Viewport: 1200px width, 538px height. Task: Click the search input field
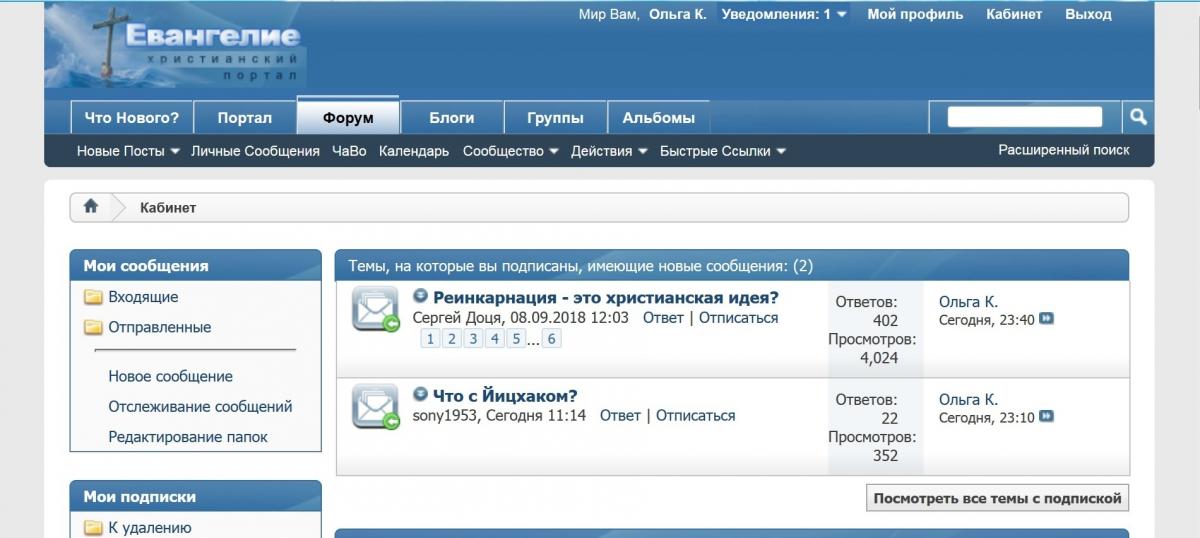tap(1024, 117)
